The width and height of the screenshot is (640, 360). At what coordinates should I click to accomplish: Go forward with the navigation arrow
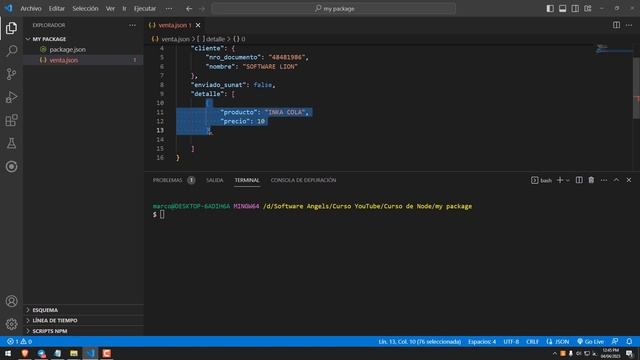pyautogui.click(x=202, y=9)
